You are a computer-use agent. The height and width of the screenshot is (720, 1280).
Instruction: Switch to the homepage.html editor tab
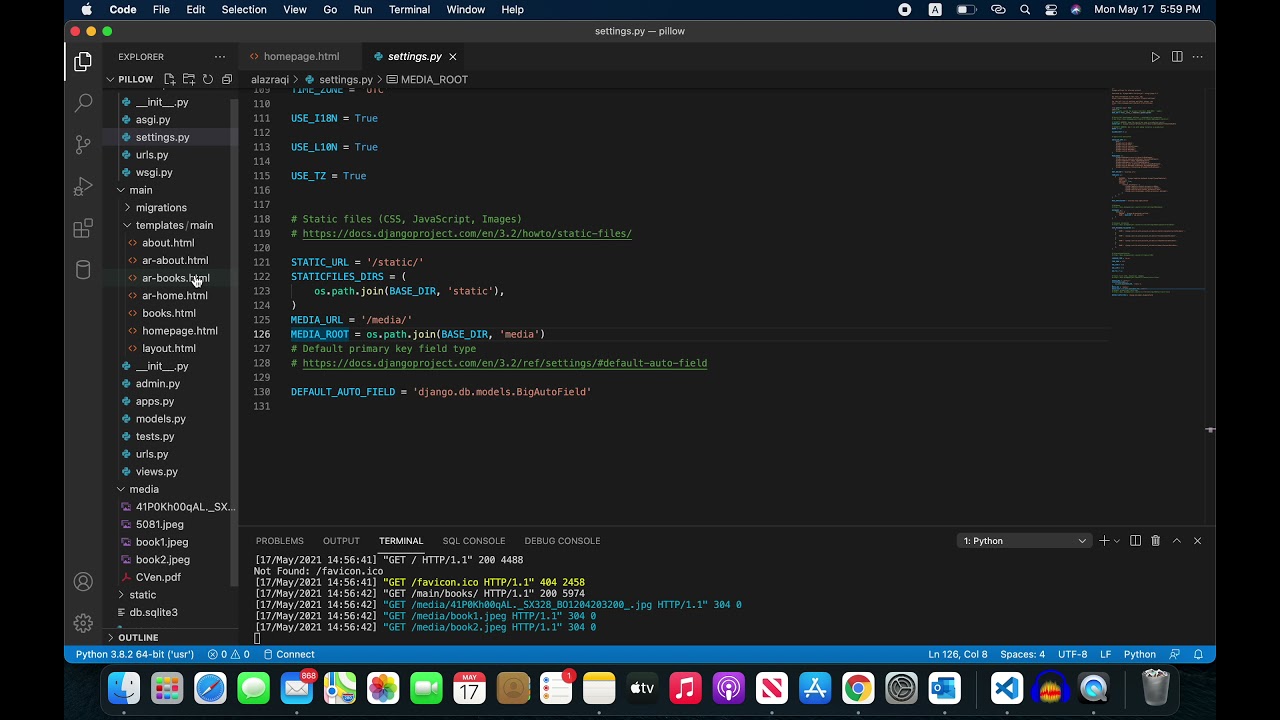pyautogui.click(x=301, y=57)
